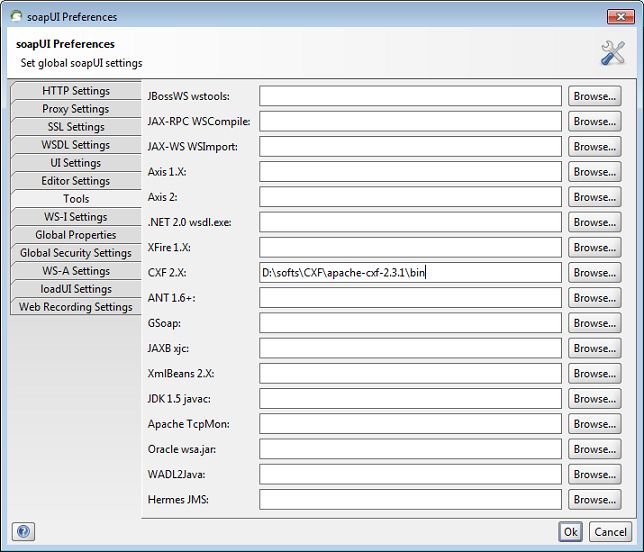The height and width of the screenshot is (552, 644).
Task: Browse for Hermes JMS directory
Action: tap(594, 500)
